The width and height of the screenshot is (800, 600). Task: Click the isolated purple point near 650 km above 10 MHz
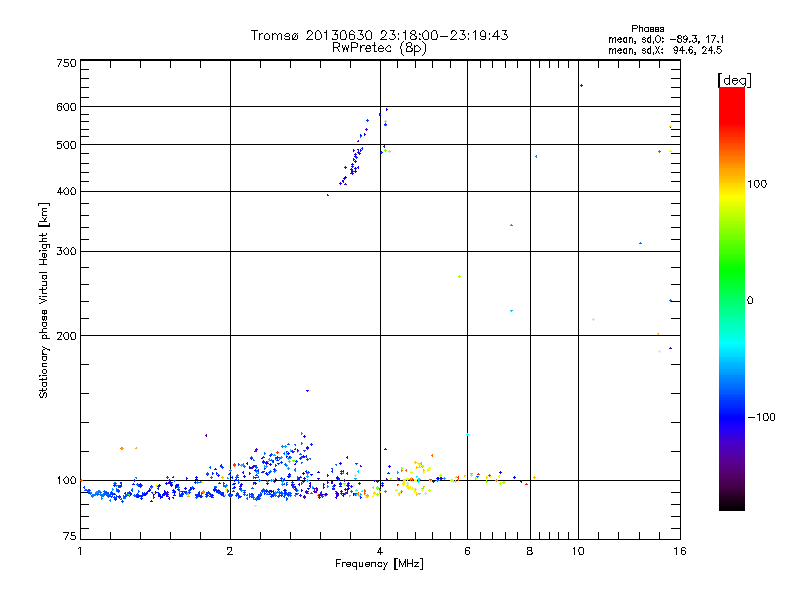(x=581, y=86)
